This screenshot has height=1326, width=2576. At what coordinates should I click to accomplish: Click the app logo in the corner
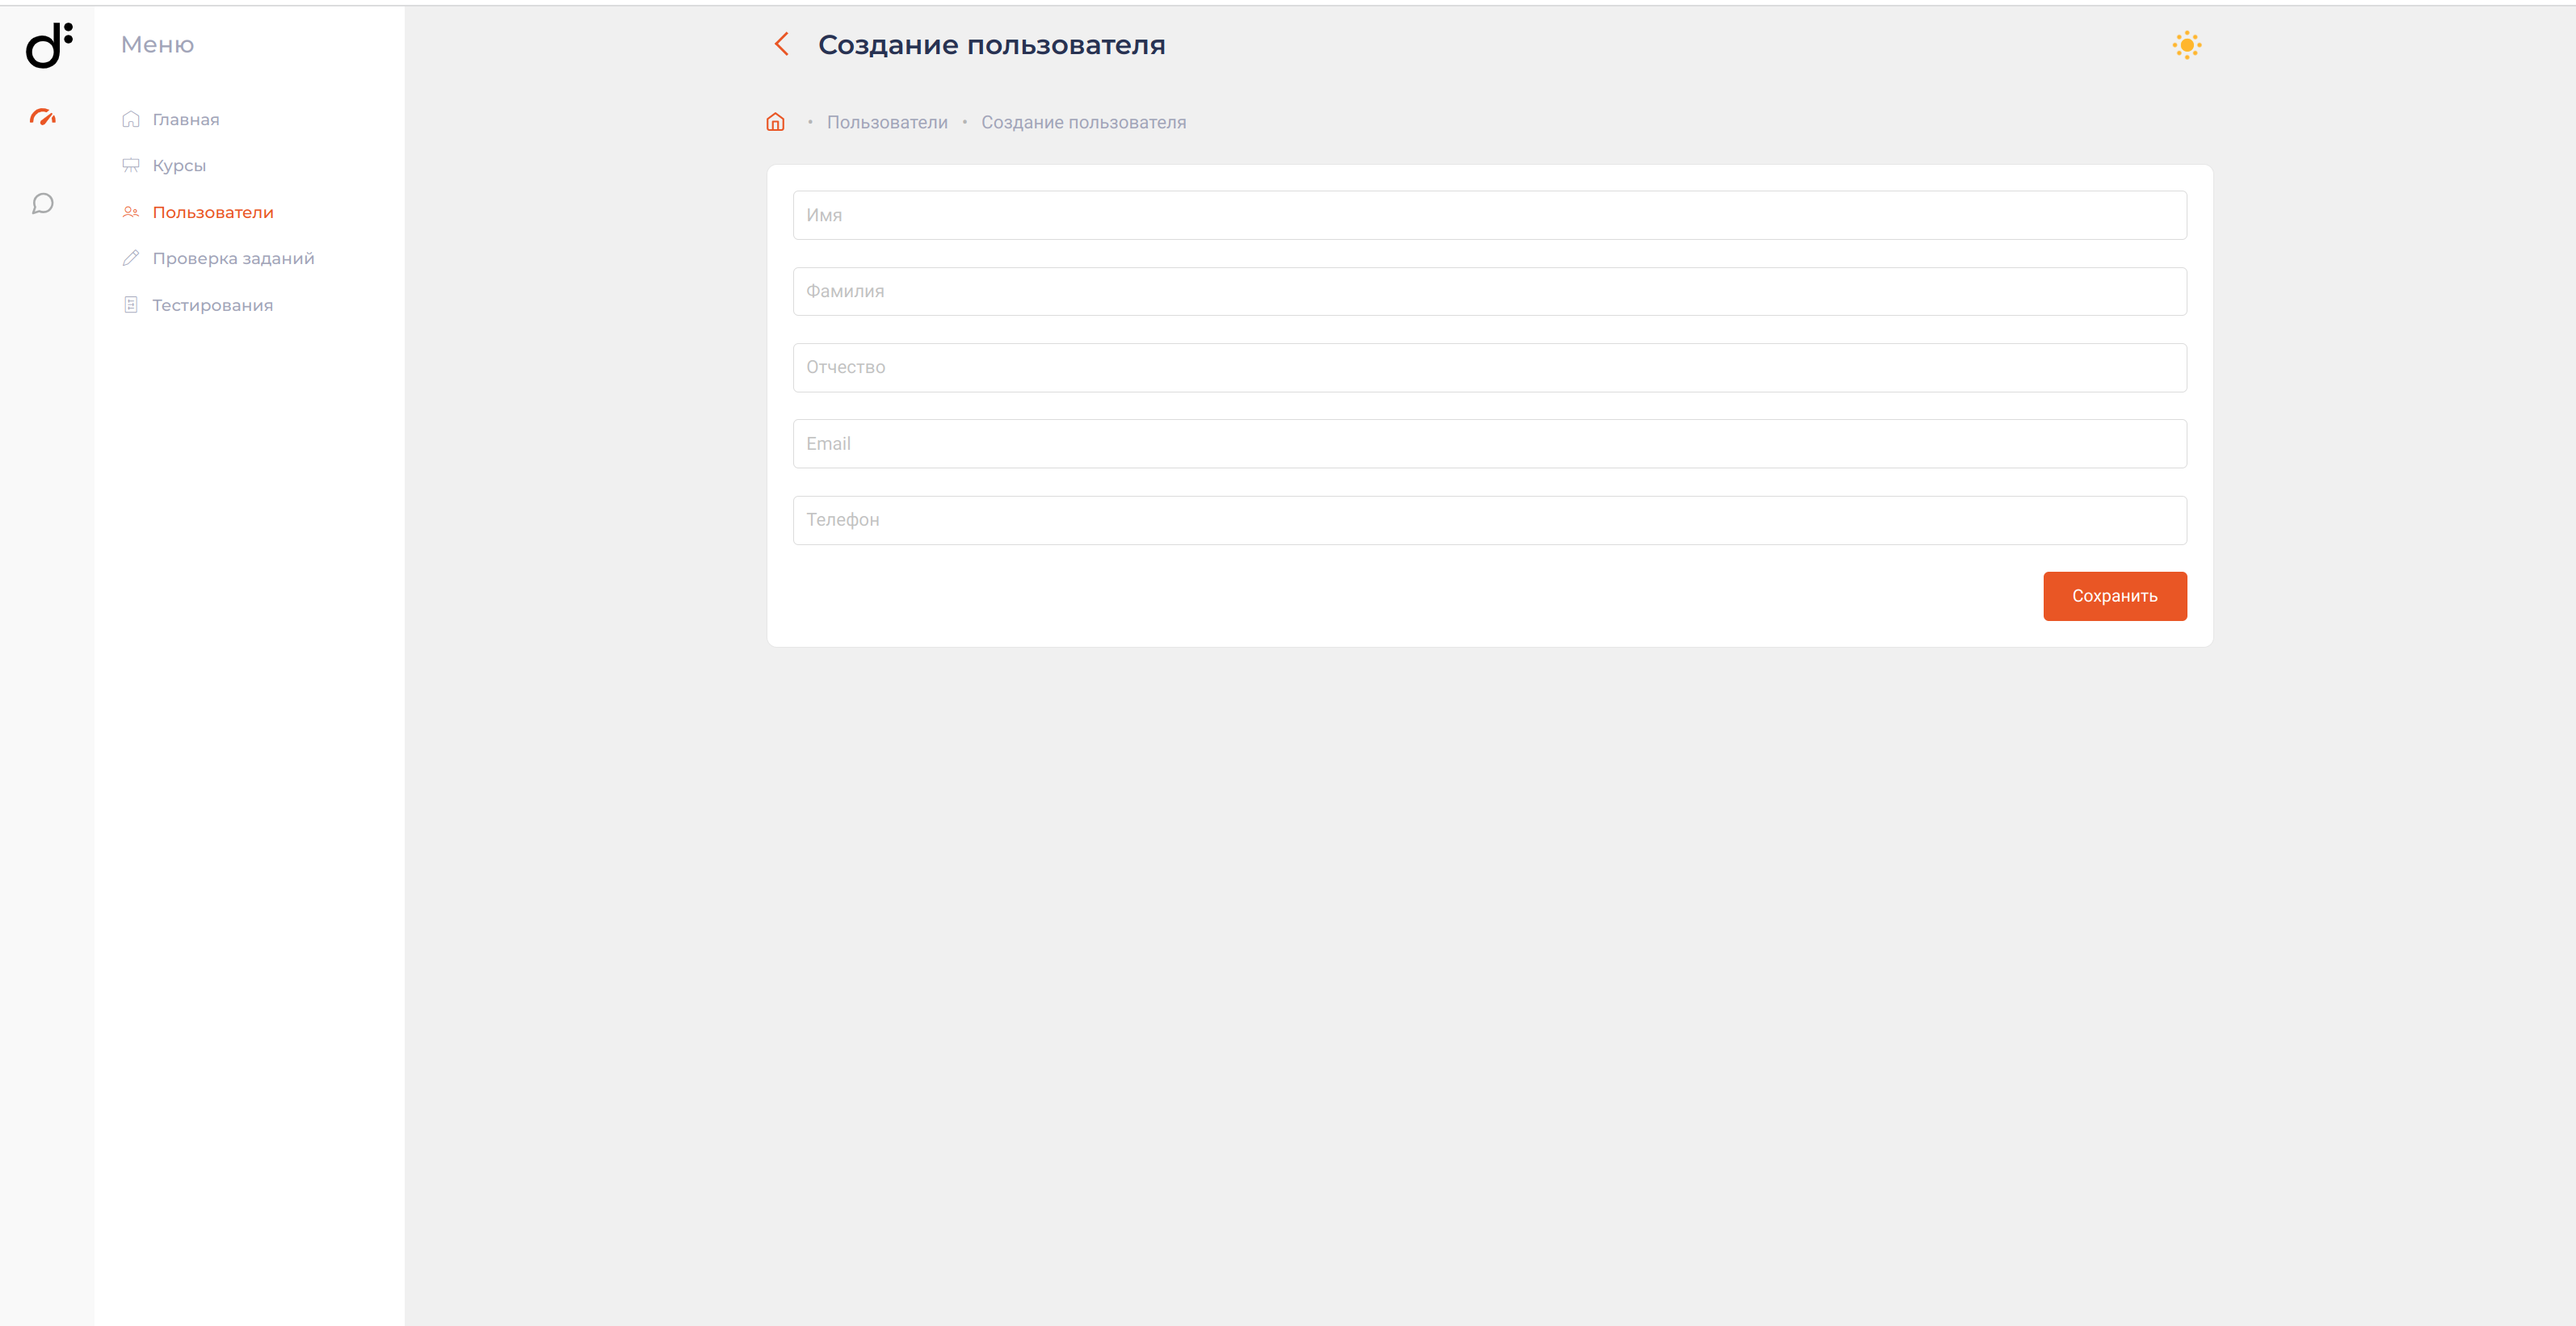pyautogui.click(x=49, y=45)
